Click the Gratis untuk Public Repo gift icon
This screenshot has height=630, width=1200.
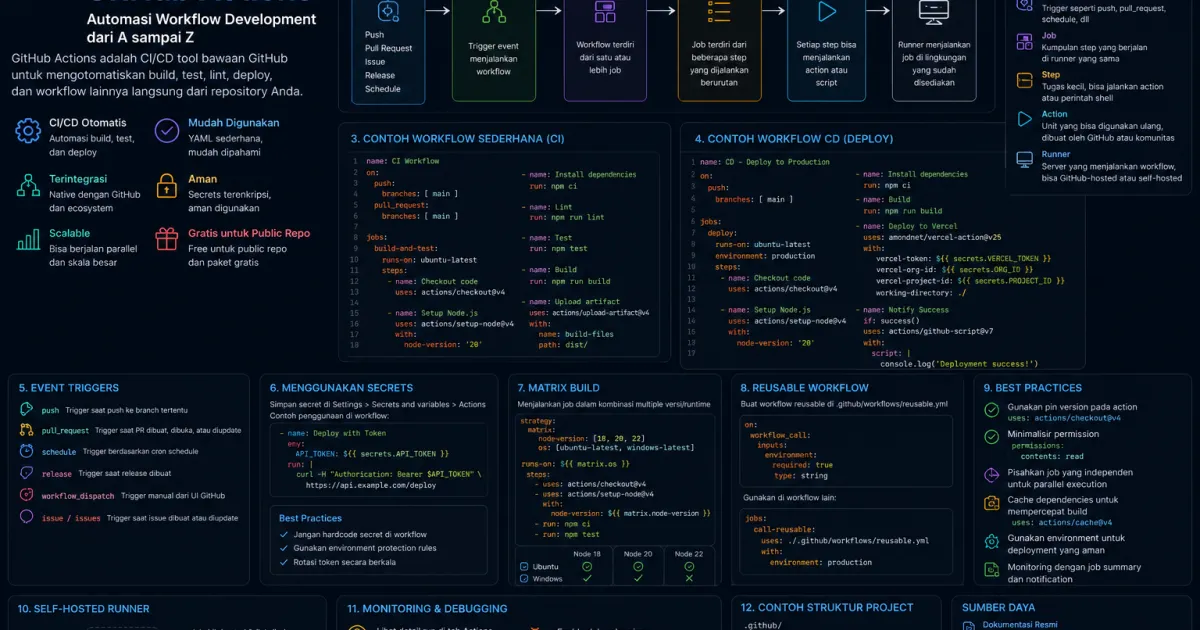tap(166, 239)
